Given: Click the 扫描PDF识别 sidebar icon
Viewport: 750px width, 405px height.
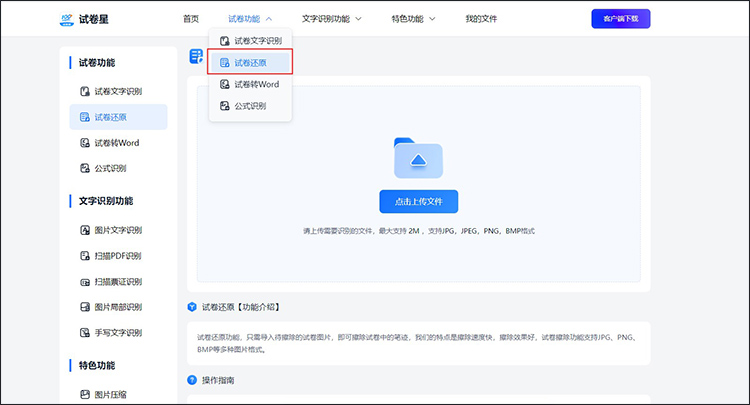Looking at the screenshot, I should pyautogui.click(x=85, y=256).
